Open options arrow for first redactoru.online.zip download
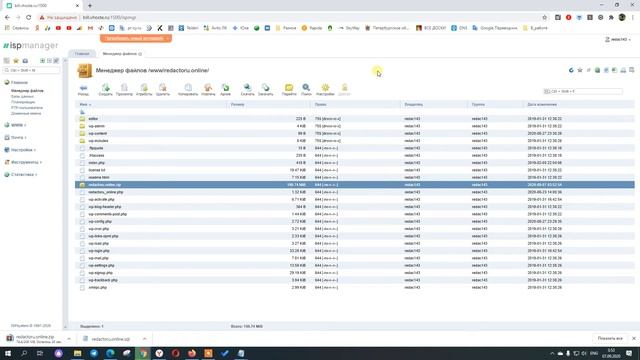Image resolution: width=640 pixels, height=360 pixels. tap(69, 339)
